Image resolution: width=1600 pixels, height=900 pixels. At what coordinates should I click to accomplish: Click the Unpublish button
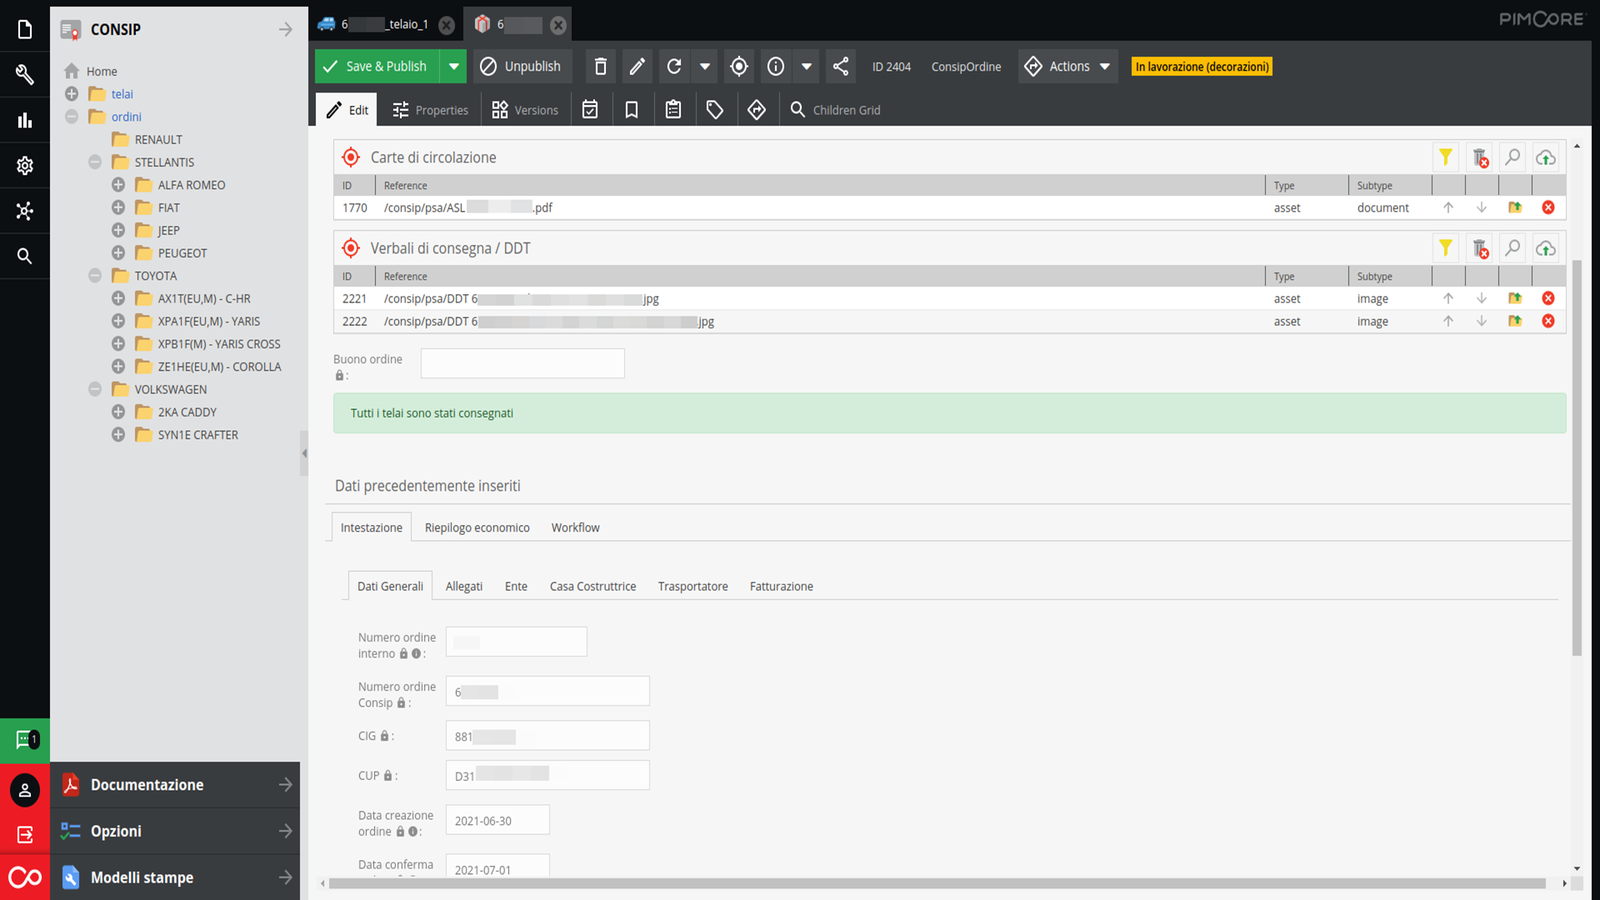[x=522, y=66]
